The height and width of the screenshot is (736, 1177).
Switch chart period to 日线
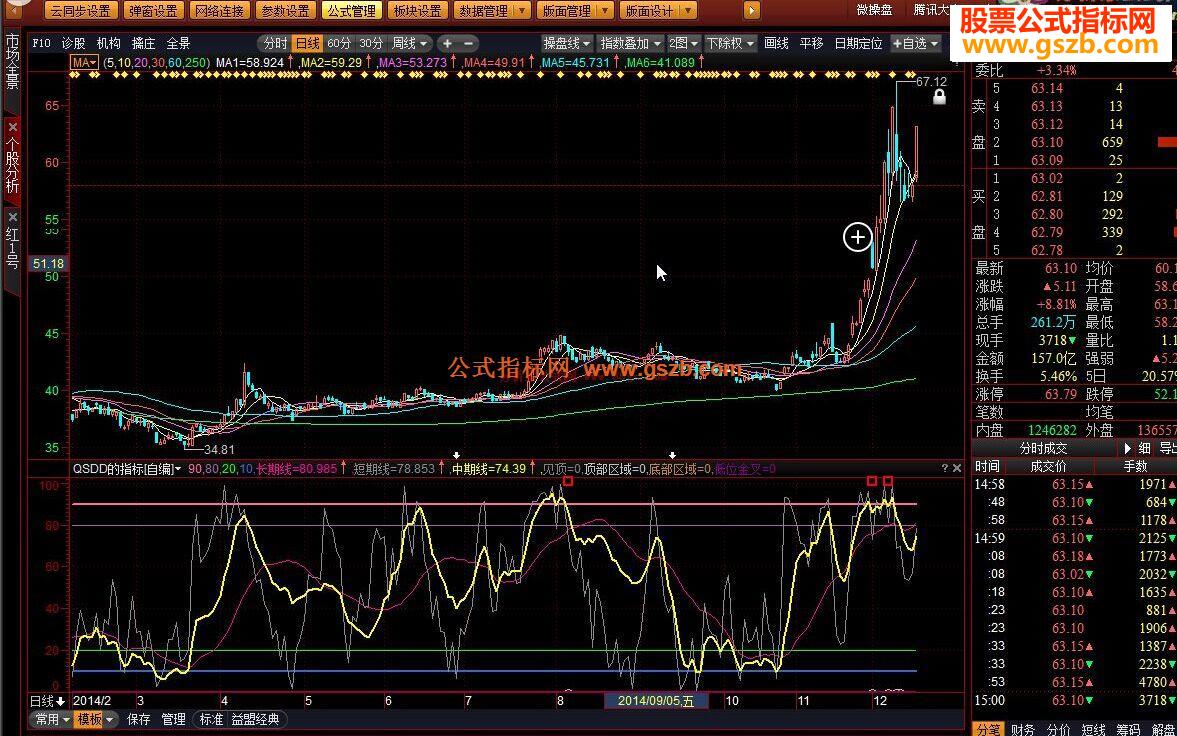[307, 44]
